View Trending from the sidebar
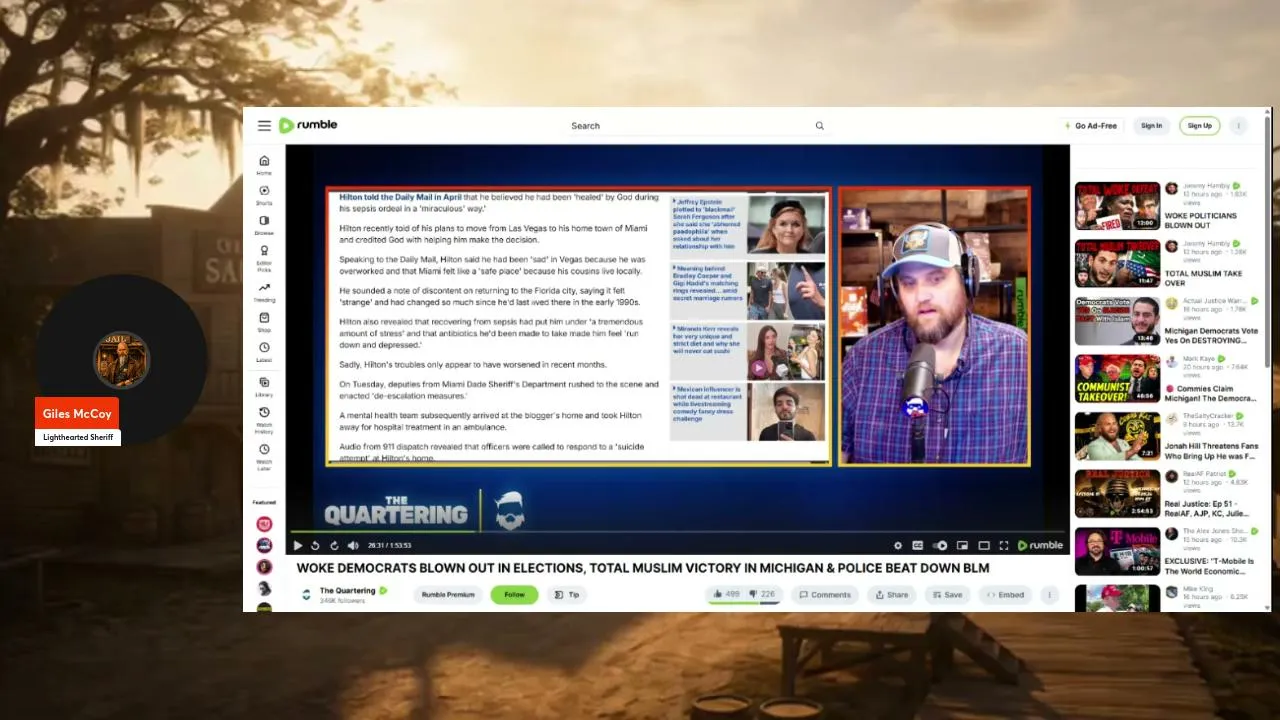Viewport: 1280px width, 720px height. pyautogui.click(x=264, y=292)
